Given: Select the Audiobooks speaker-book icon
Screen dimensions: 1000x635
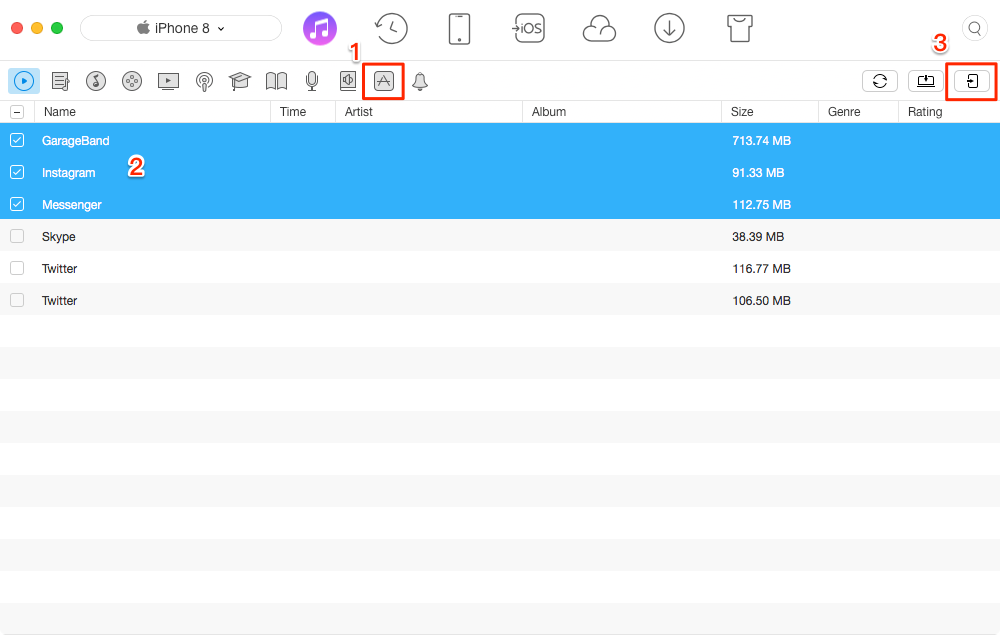Looking at the screenshot, I should click(348, 81).
